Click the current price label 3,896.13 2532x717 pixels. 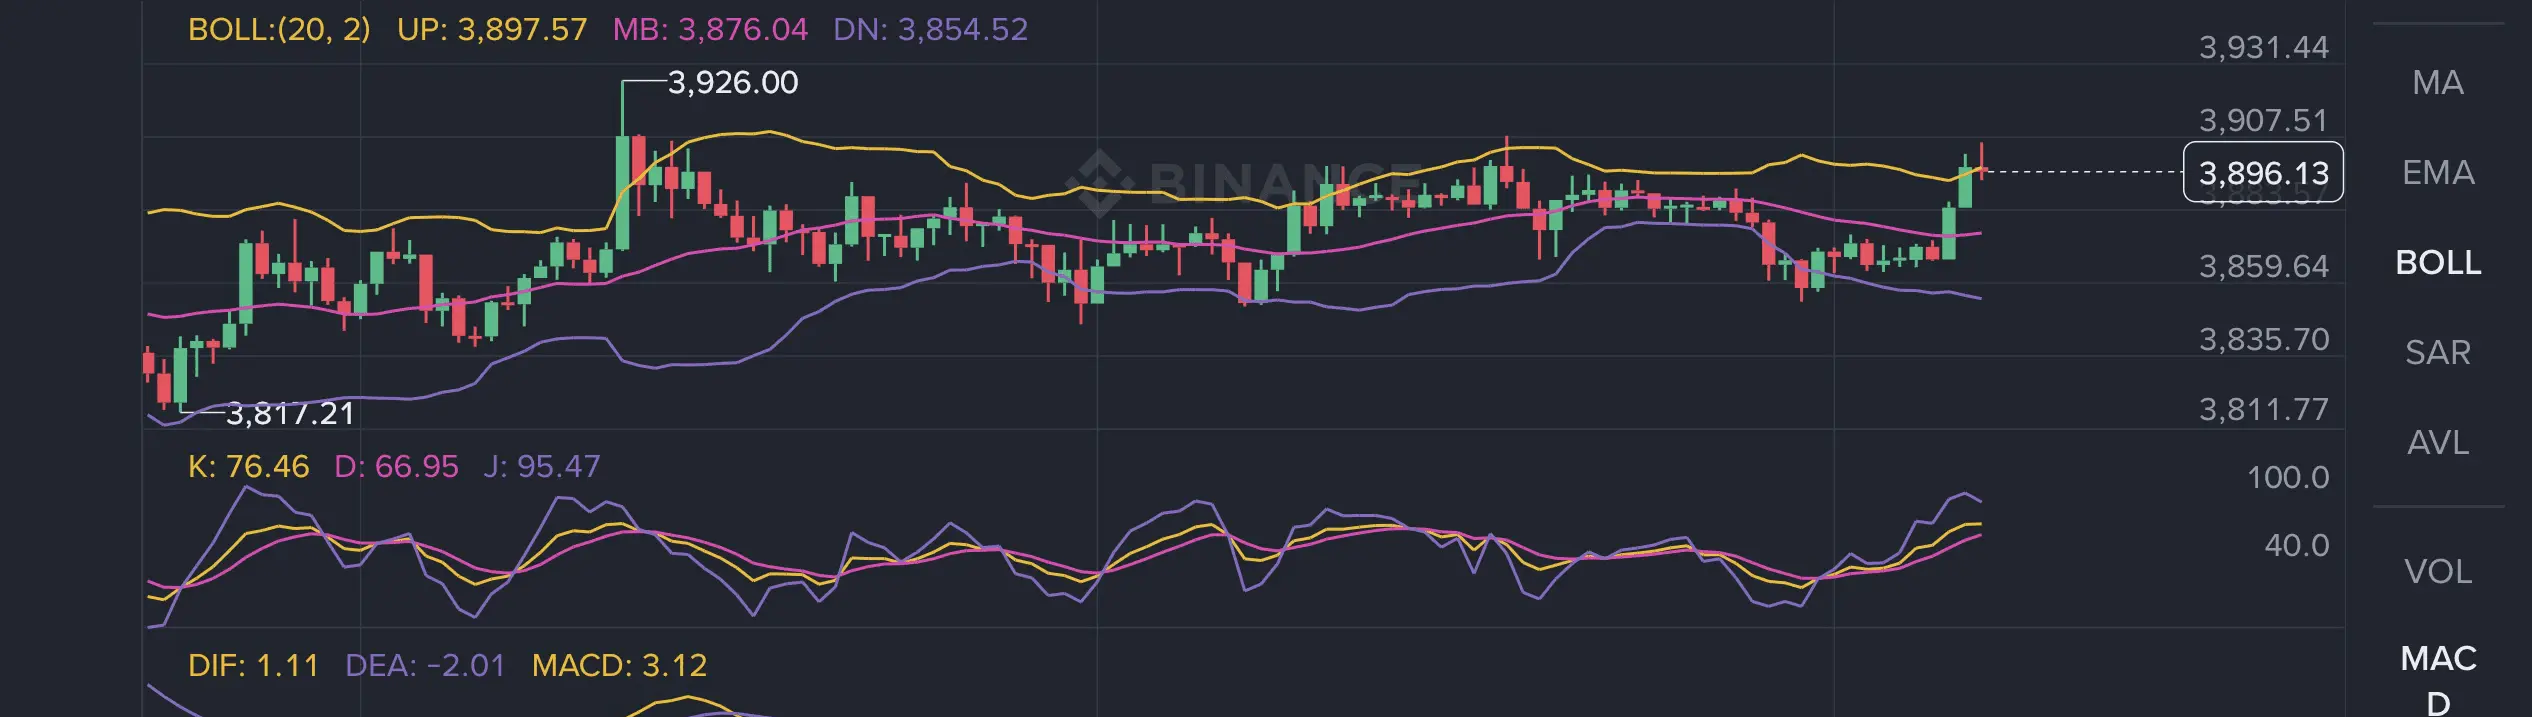tap(2263, 173)
